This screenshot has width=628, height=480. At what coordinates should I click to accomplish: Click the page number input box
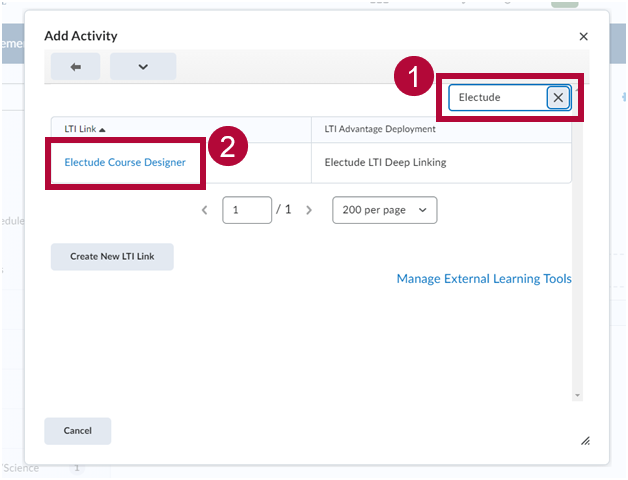pos(246,210)
